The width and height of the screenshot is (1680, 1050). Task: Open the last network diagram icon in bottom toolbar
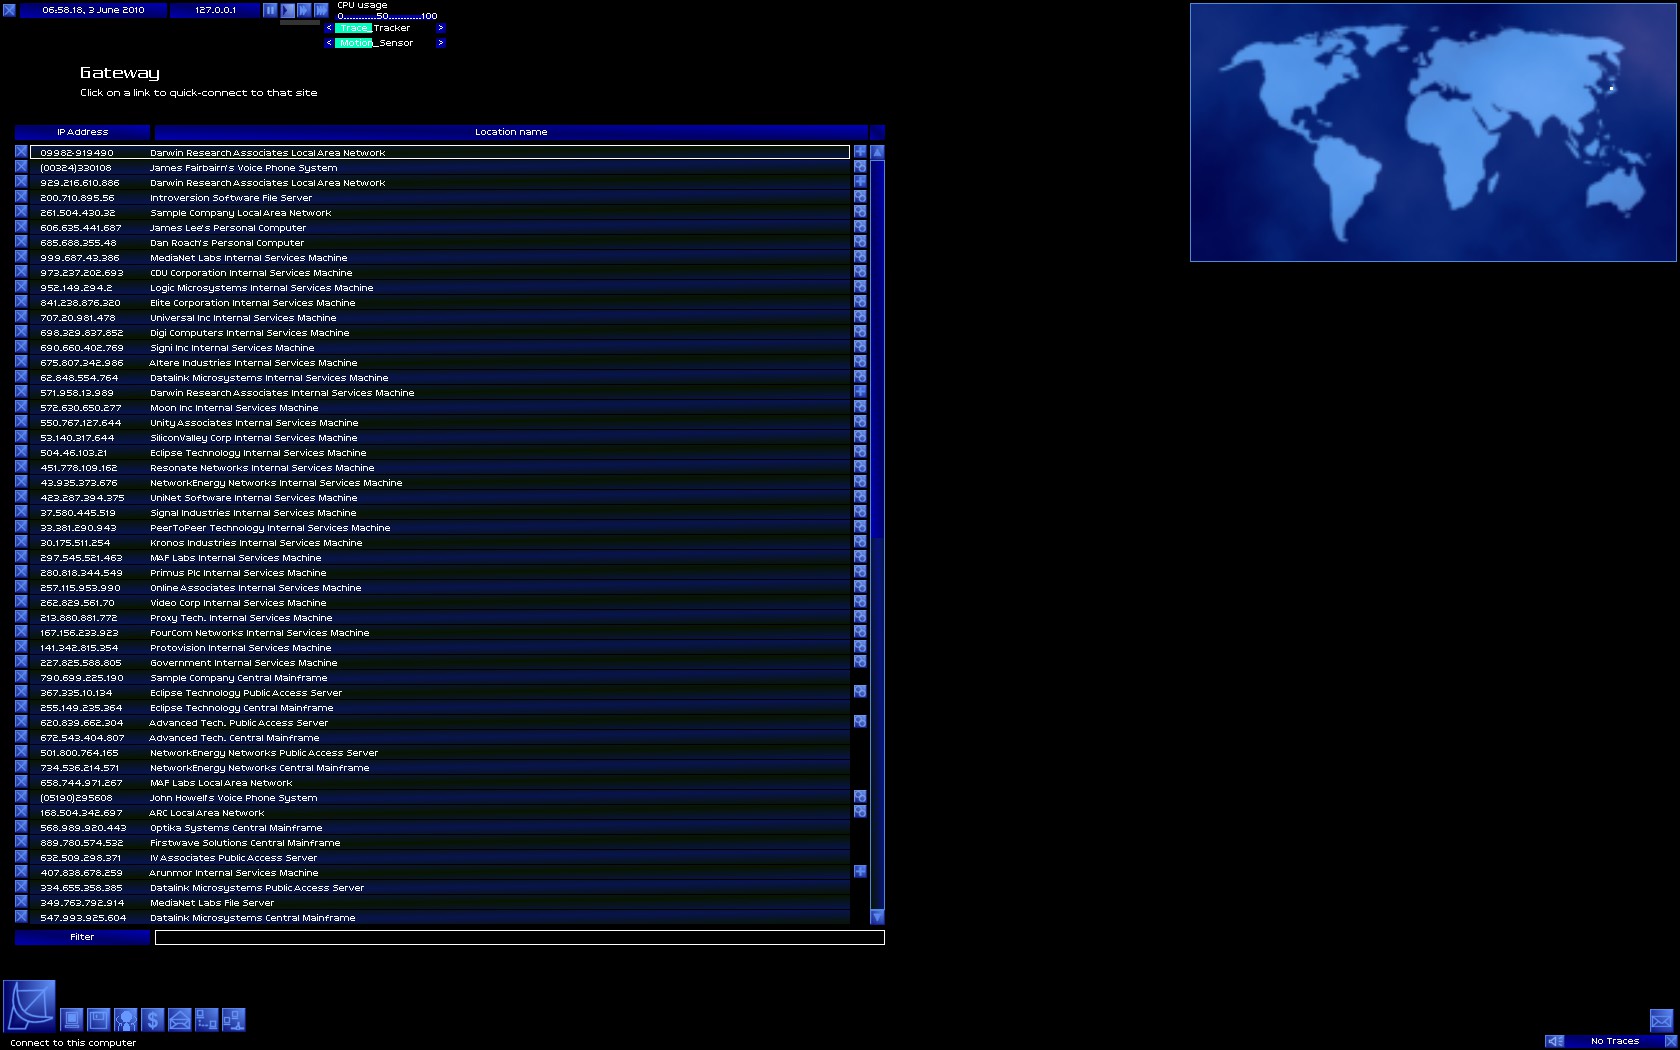click(x=233, y=1020)
